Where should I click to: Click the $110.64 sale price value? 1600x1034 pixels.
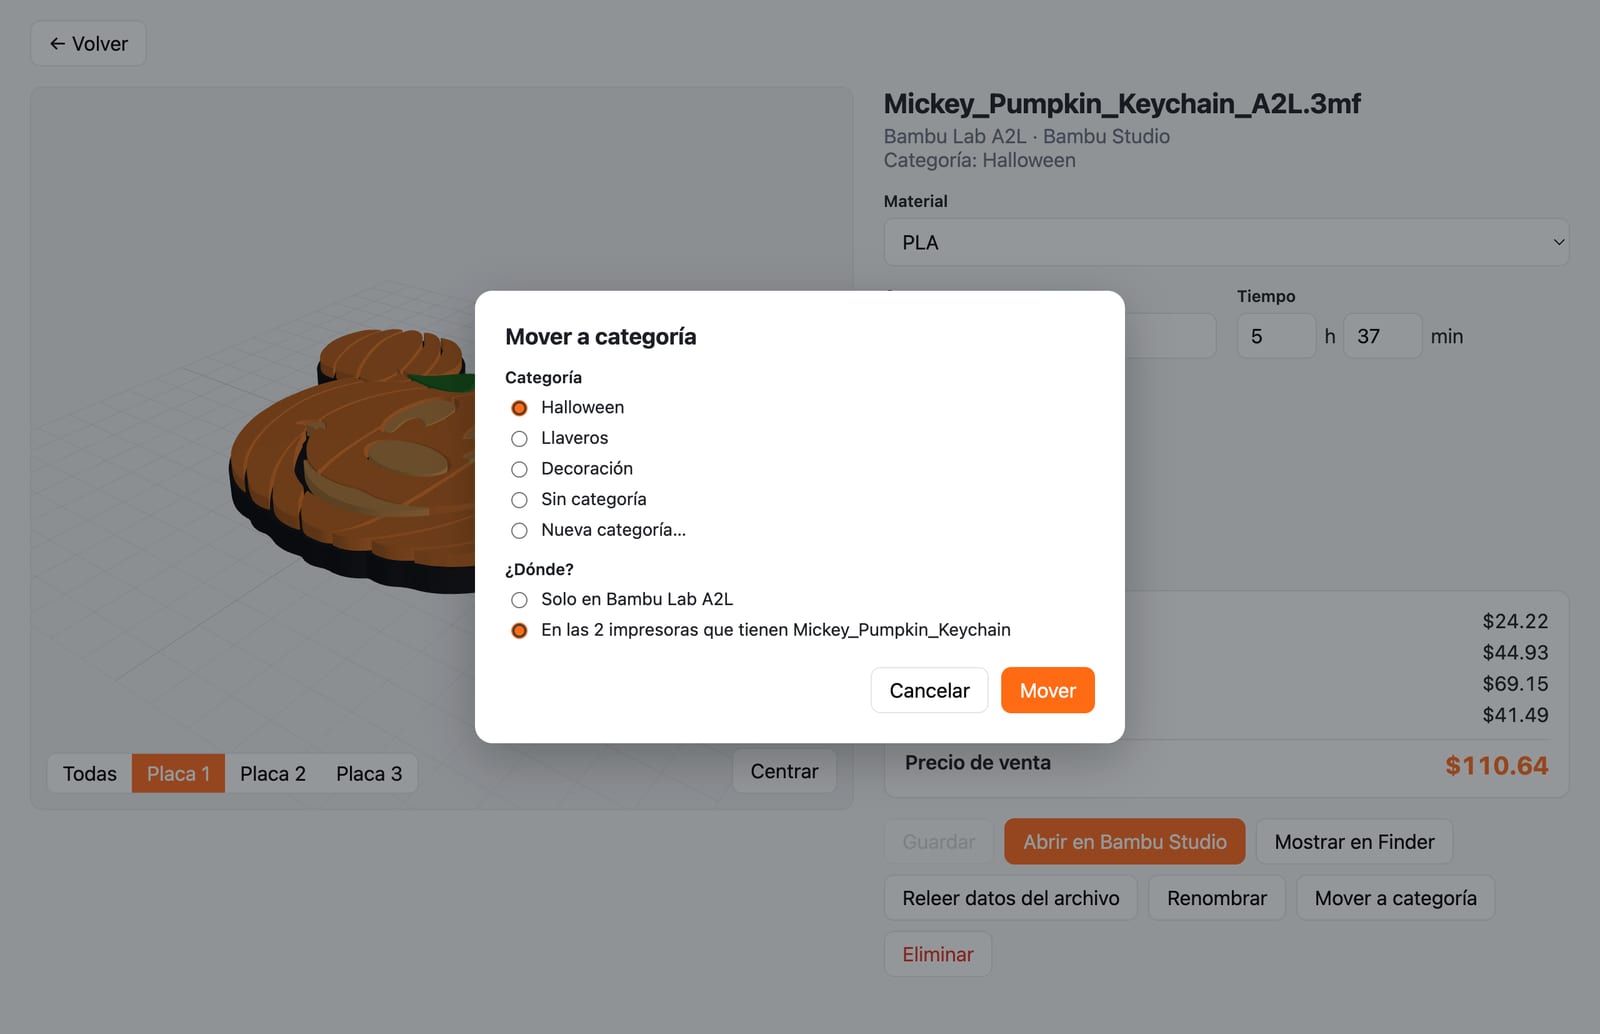click(x=1496, y=766)
